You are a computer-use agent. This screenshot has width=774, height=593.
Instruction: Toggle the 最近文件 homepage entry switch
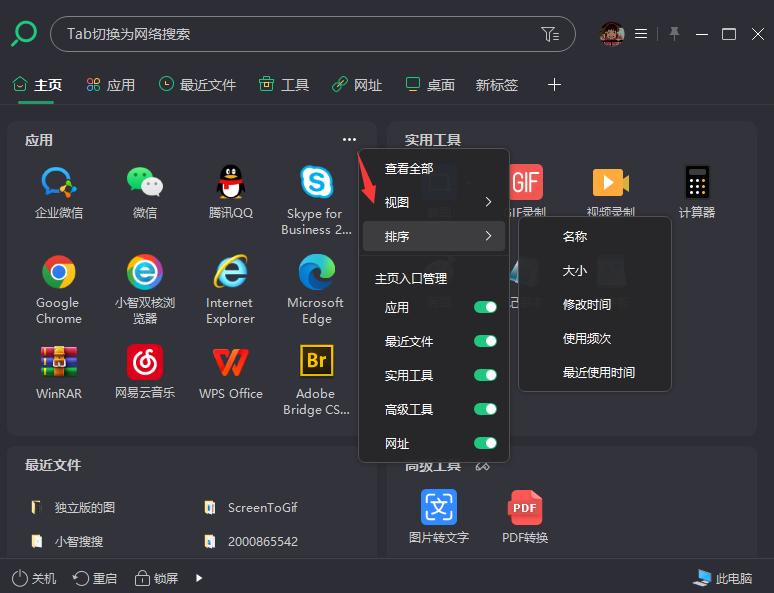(485, 341)
